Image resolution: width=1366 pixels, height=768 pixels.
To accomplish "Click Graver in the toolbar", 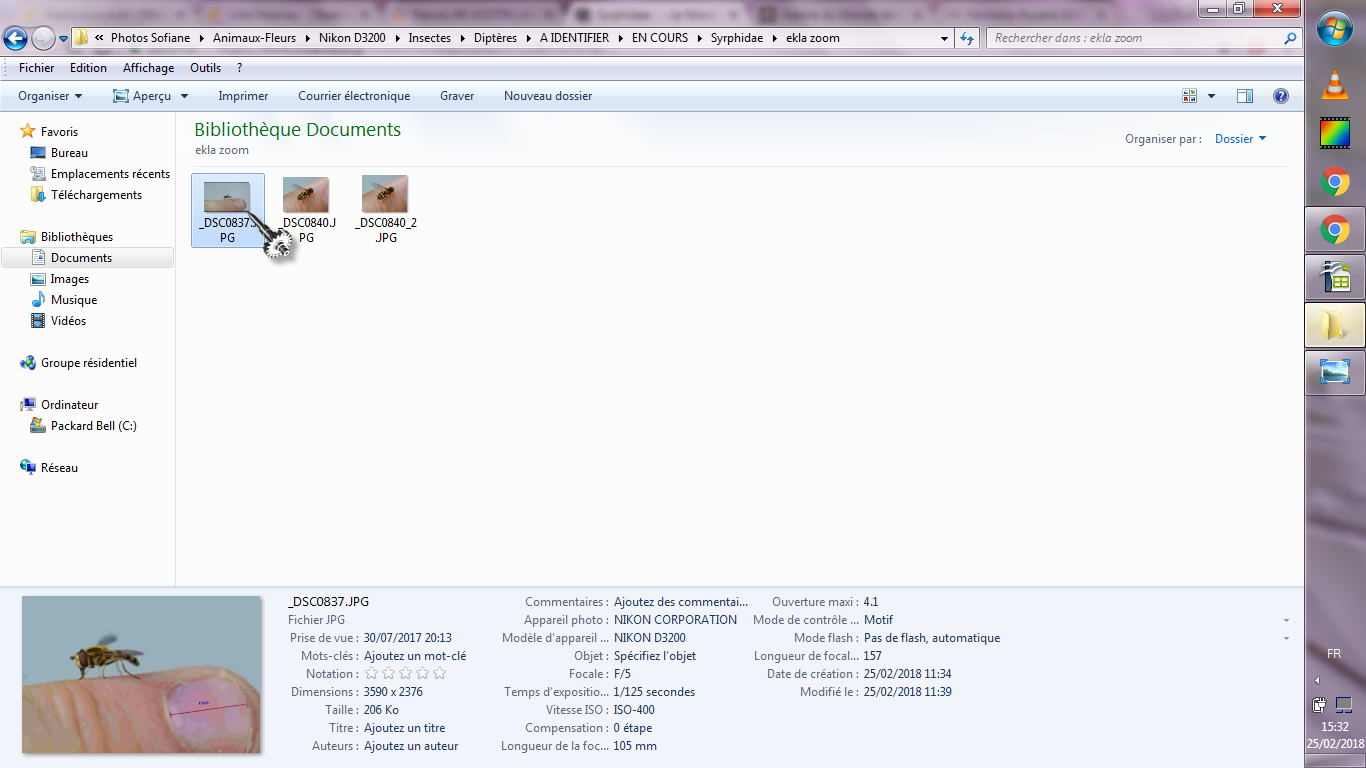I will pyautogui.click(x=457, y=96).
